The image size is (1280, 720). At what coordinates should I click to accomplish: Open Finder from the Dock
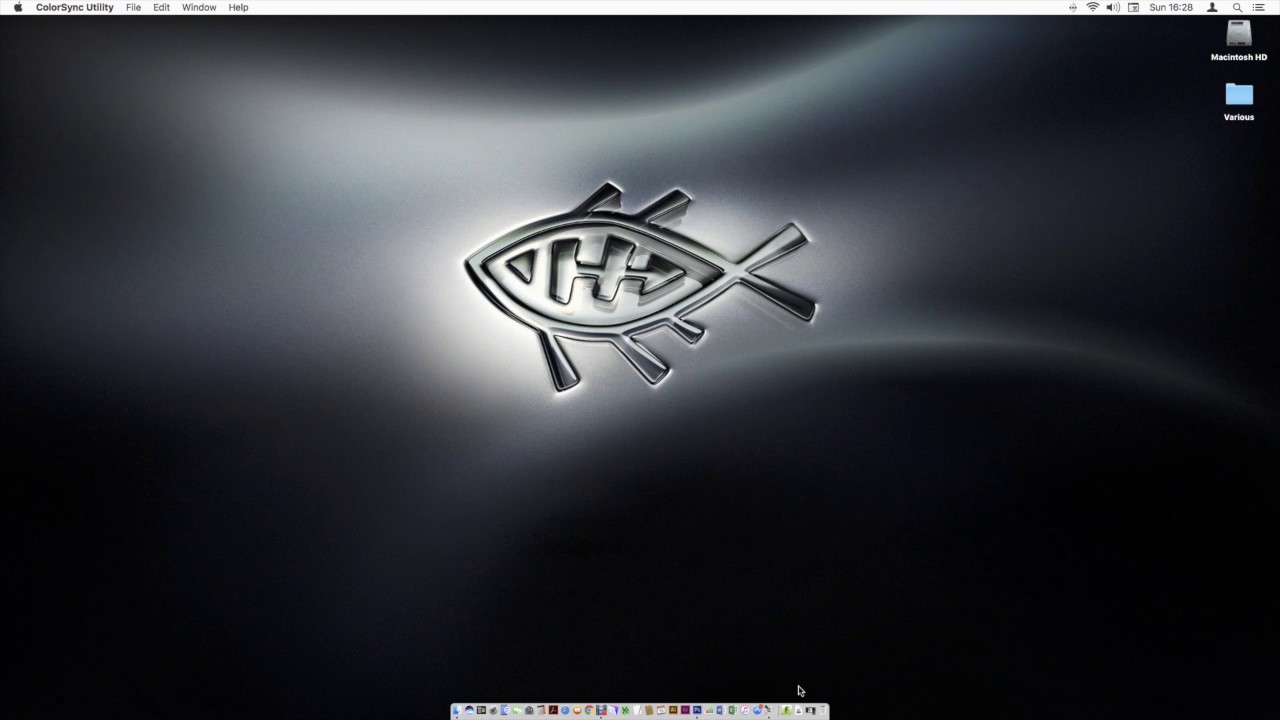[x=457, y=710]
